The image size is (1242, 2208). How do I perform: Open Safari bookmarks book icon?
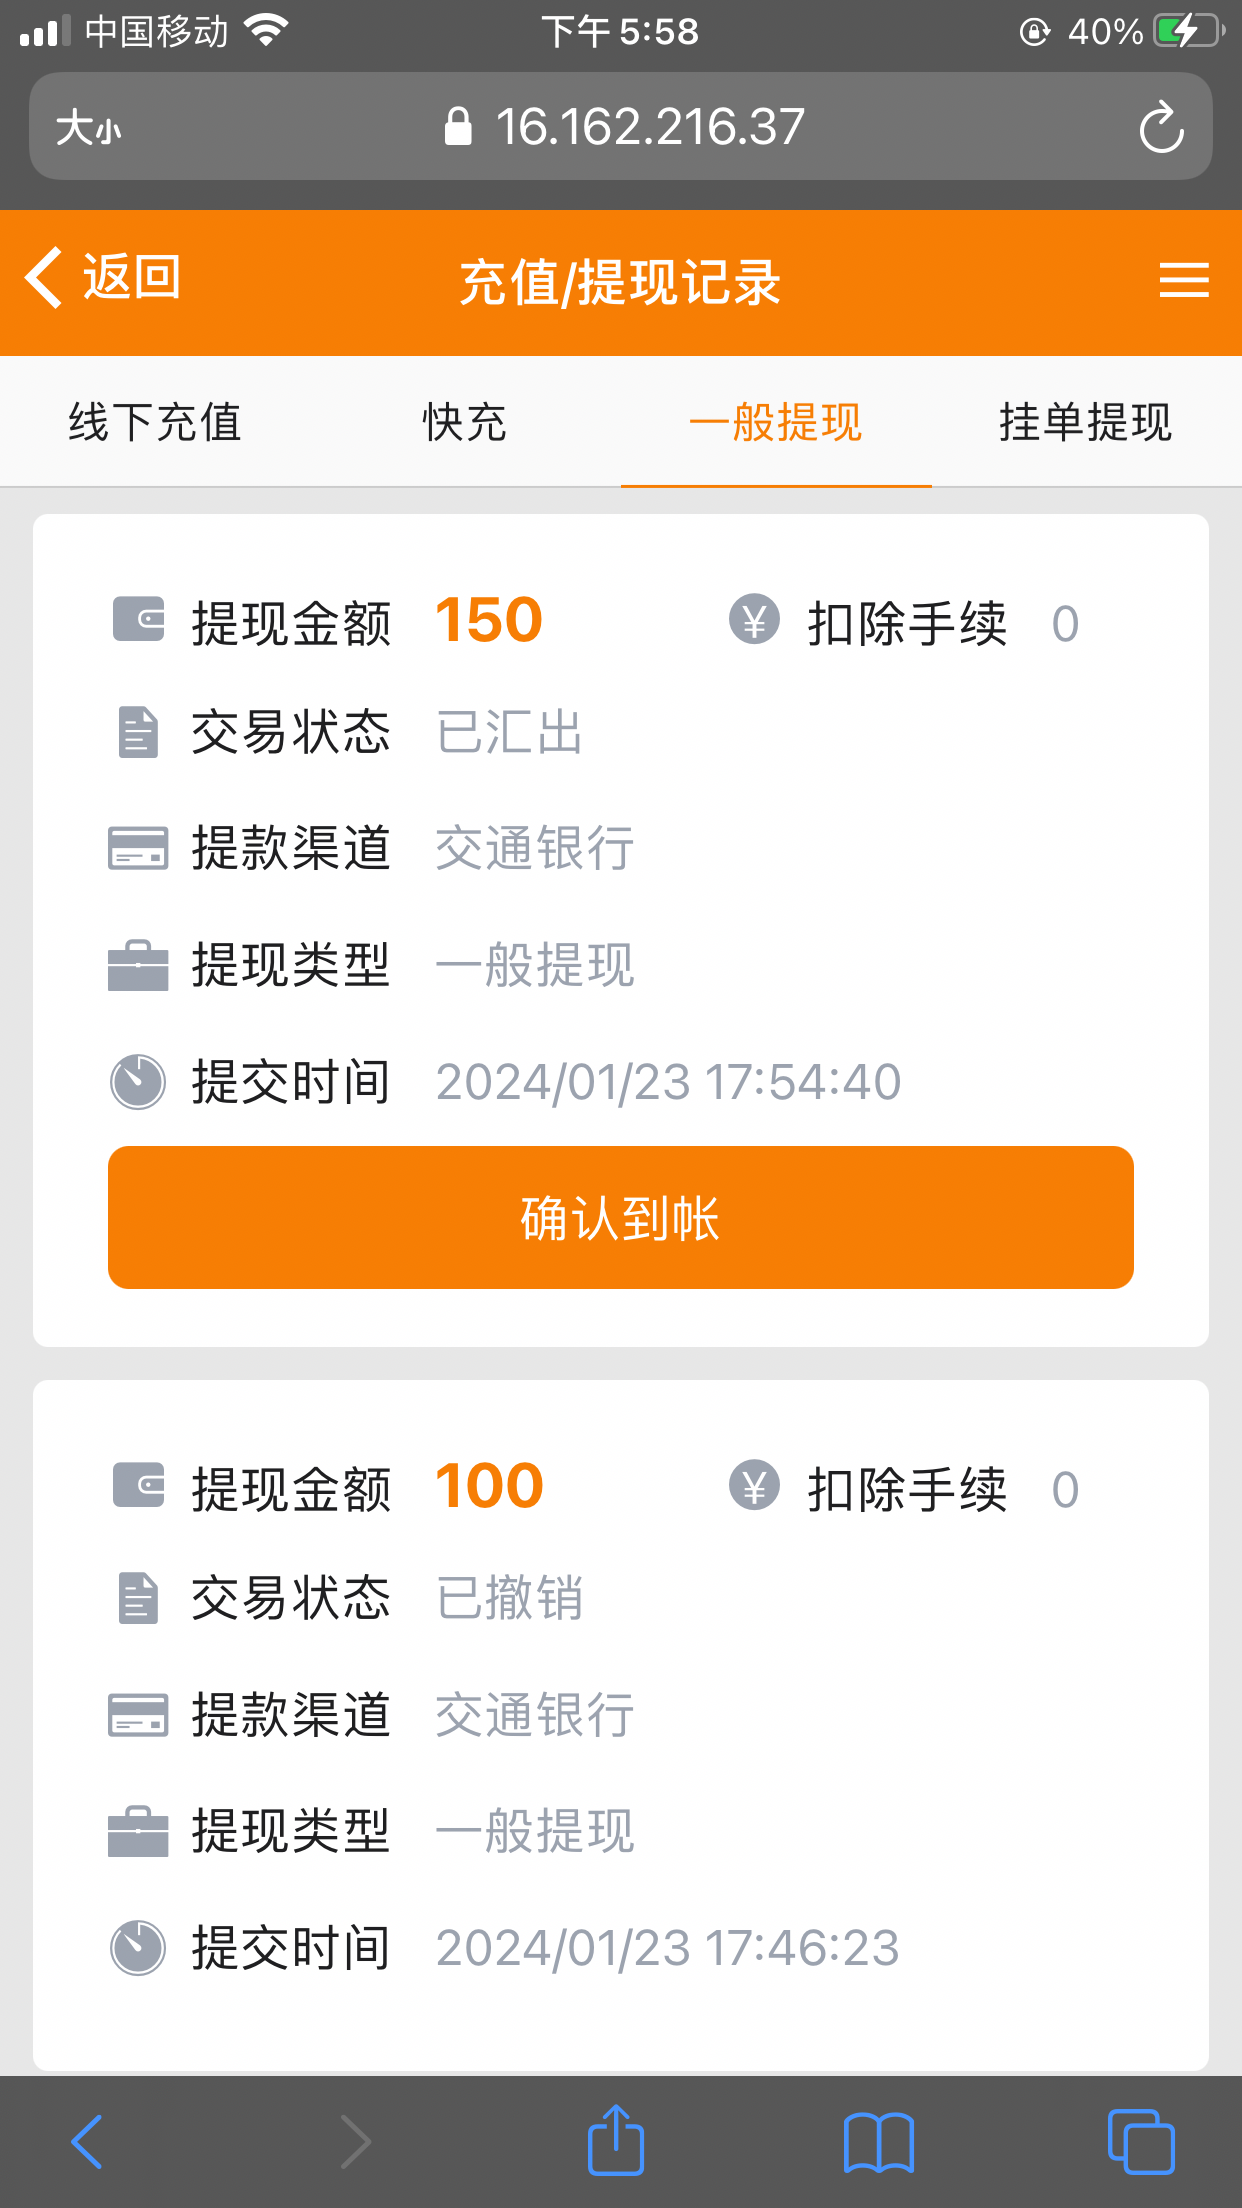pos(878,2141)
